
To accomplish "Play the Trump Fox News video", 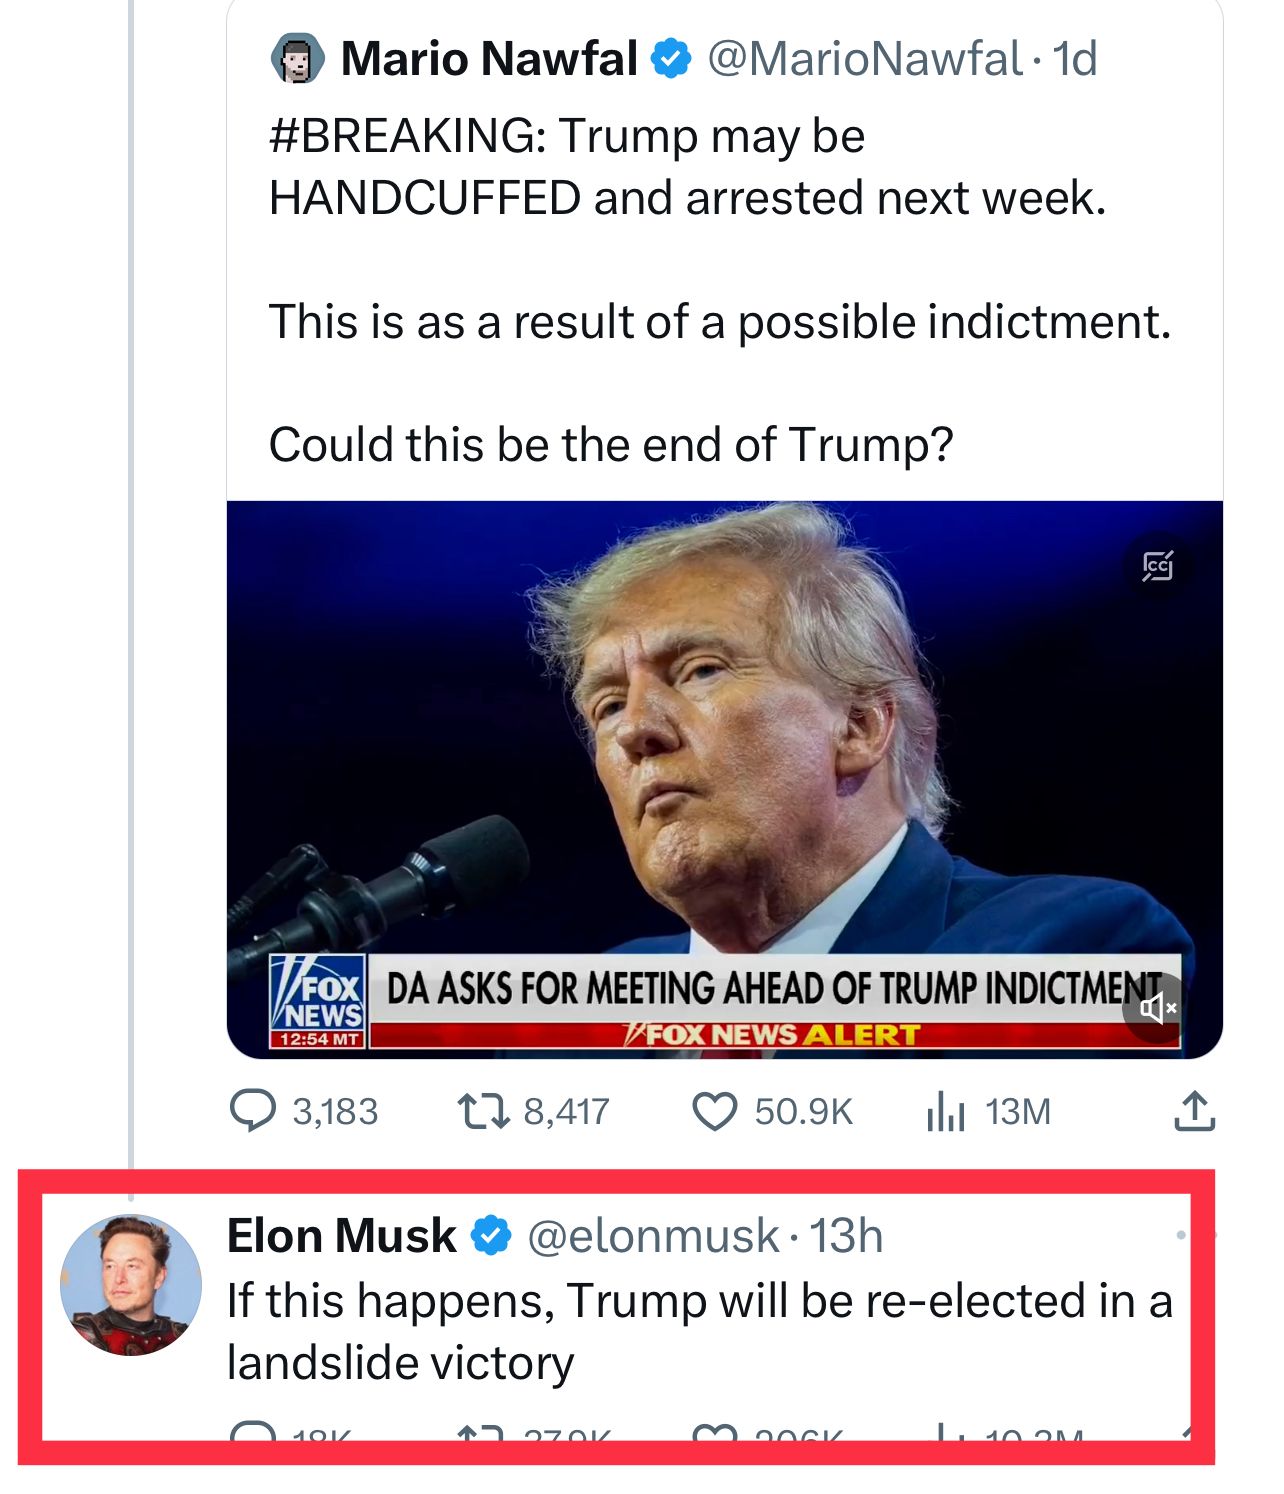I will pos(724,760).
